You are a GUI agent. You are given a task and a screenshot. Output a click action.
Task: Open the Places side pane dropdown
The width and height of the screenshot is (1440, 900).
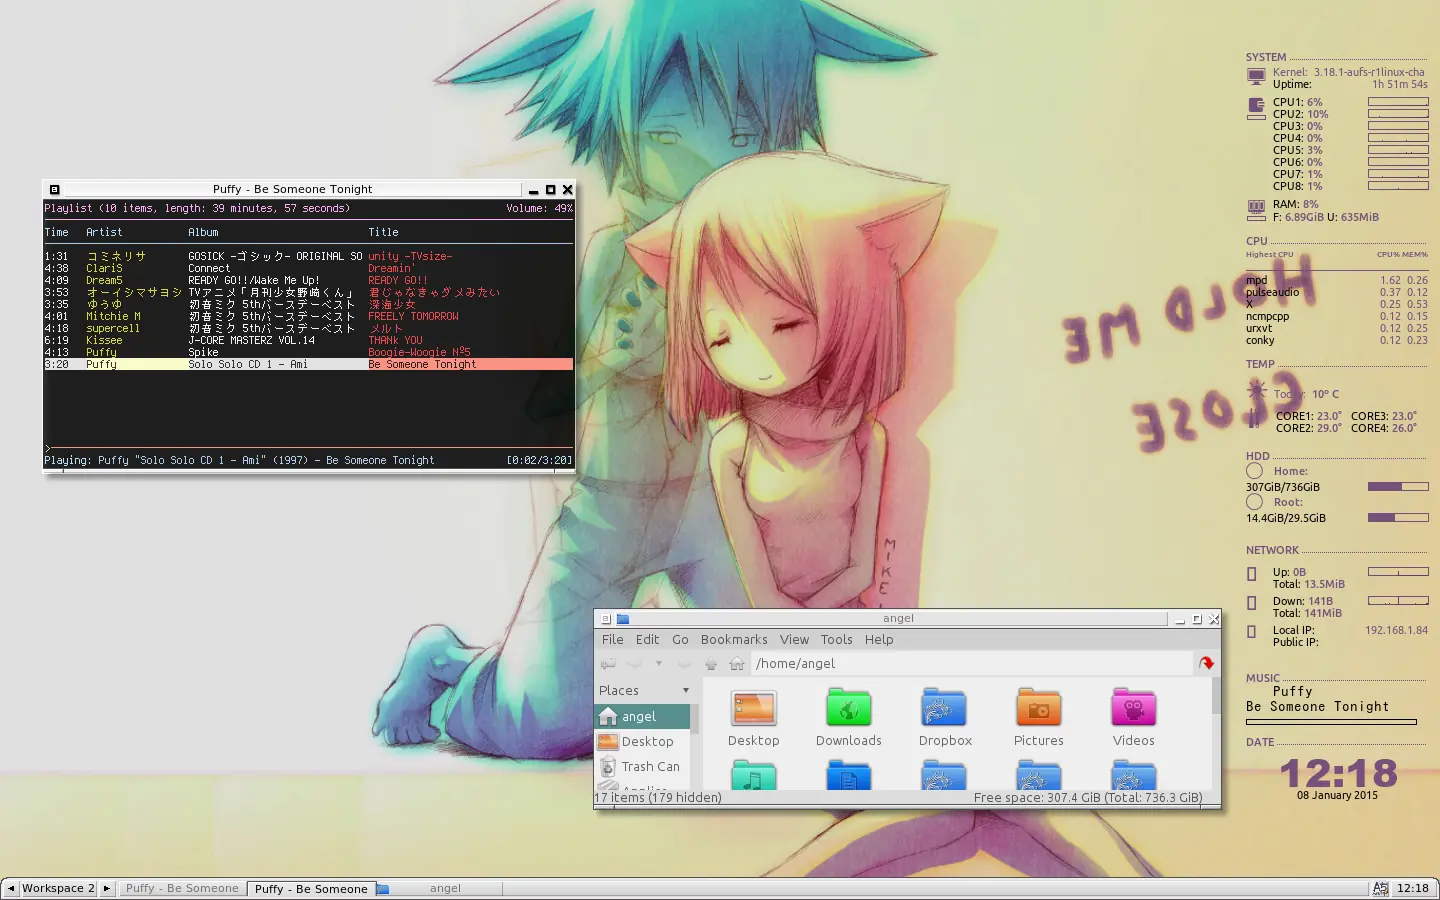click(x=686, y=691)
